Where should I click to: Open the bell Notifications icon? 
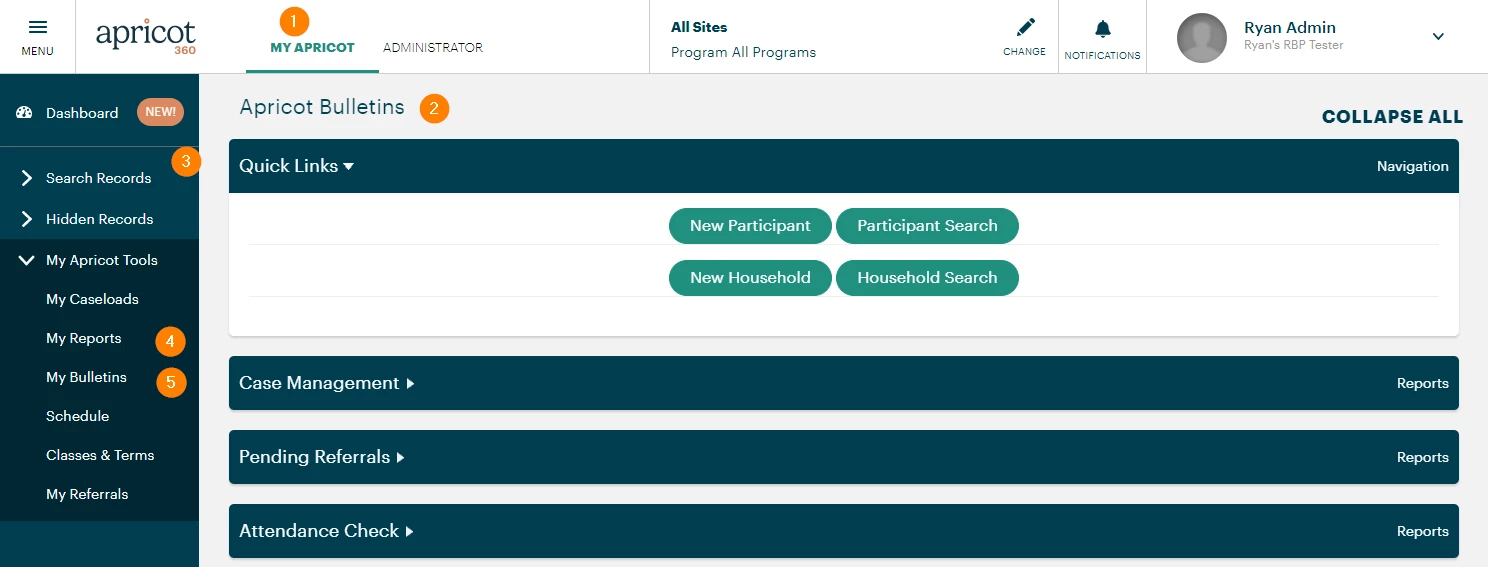(x=1103, y=28)
